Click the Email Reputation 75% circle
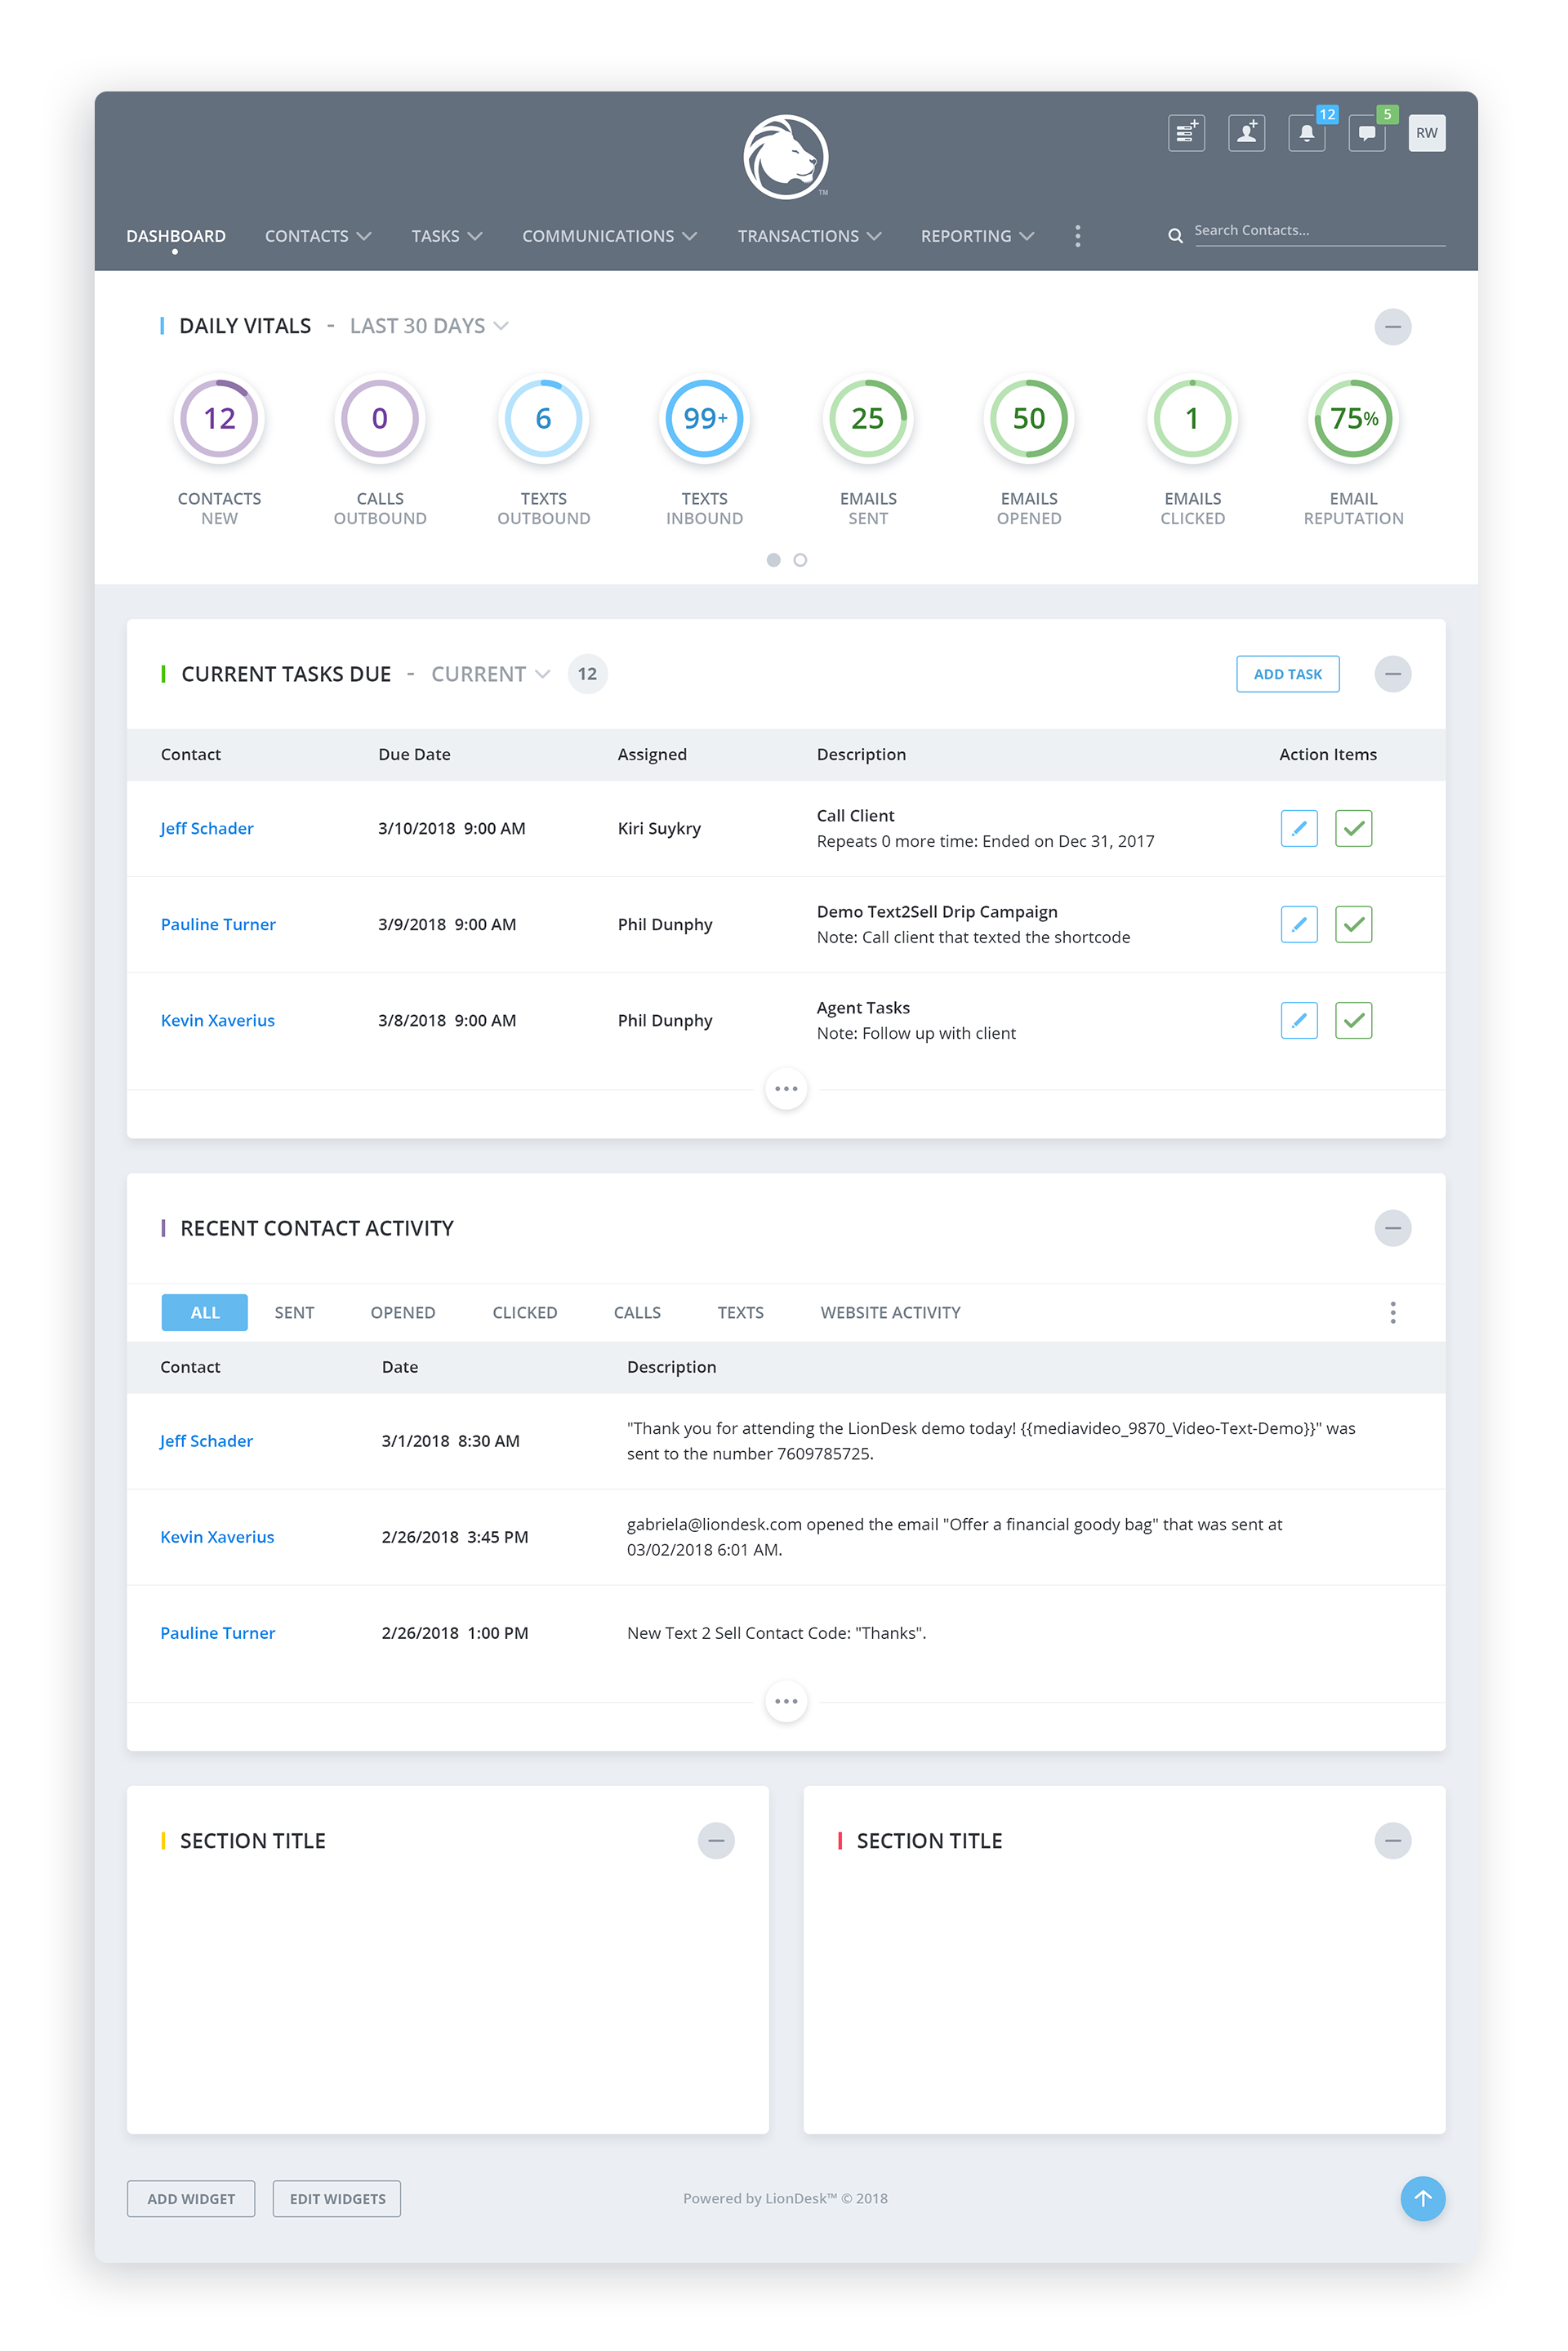Viewport: 1568px width, 2351px height. 1353,418
